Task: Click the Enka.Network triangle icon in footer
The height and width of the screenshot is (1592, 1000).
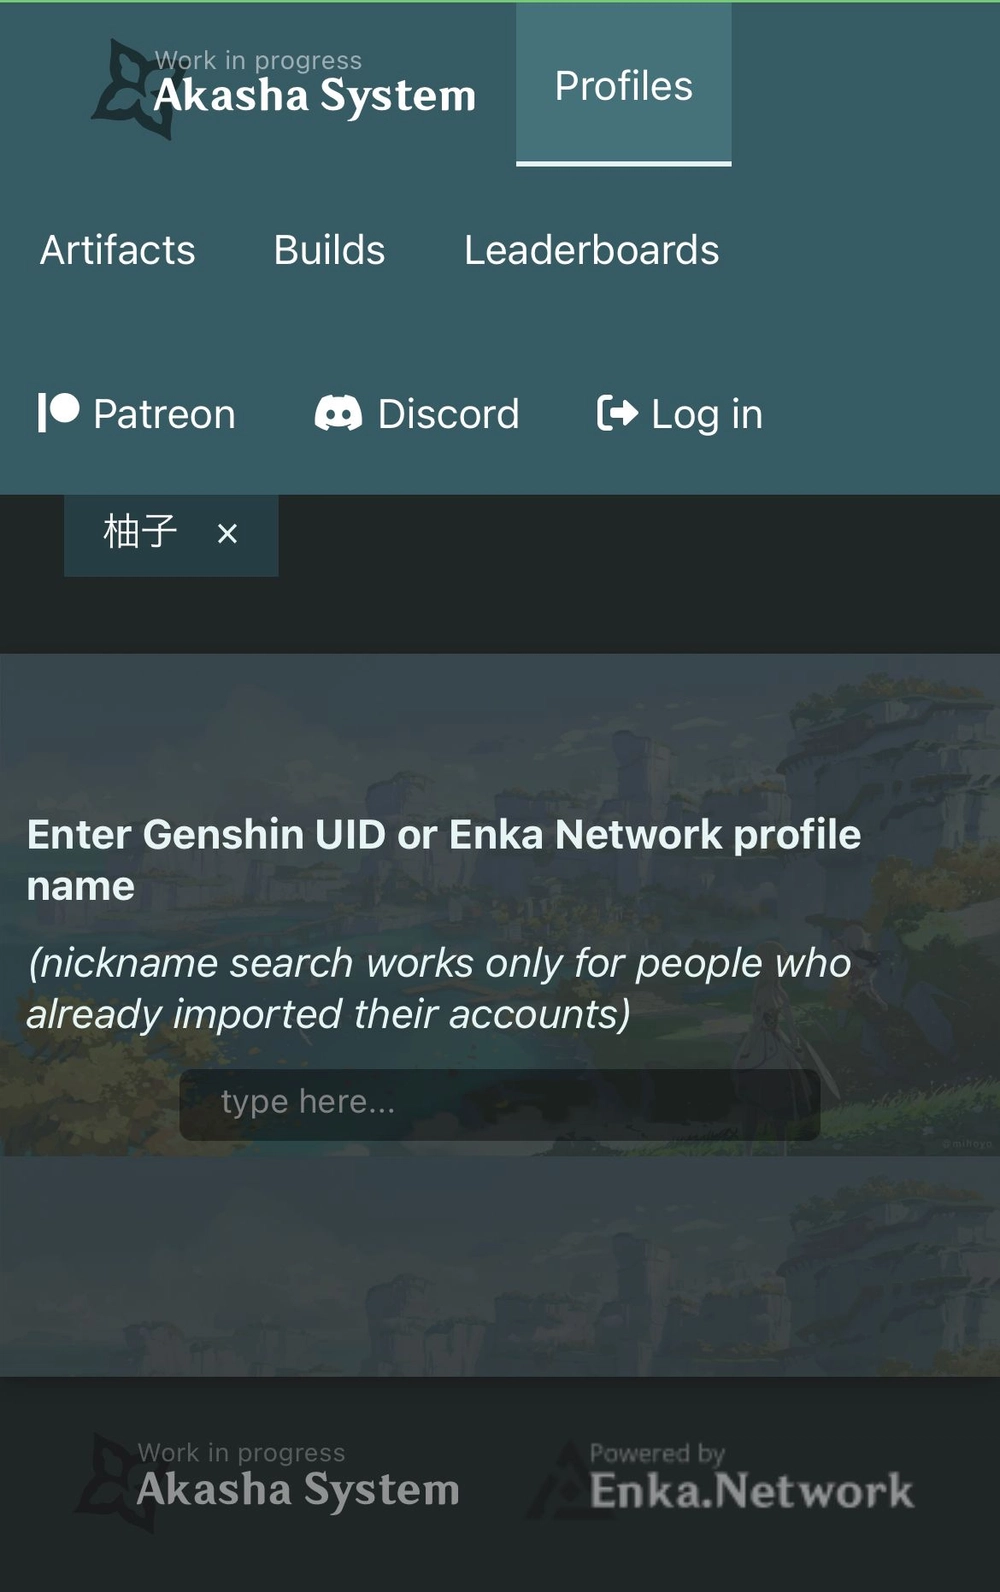Action: [x=560, y=1482]
